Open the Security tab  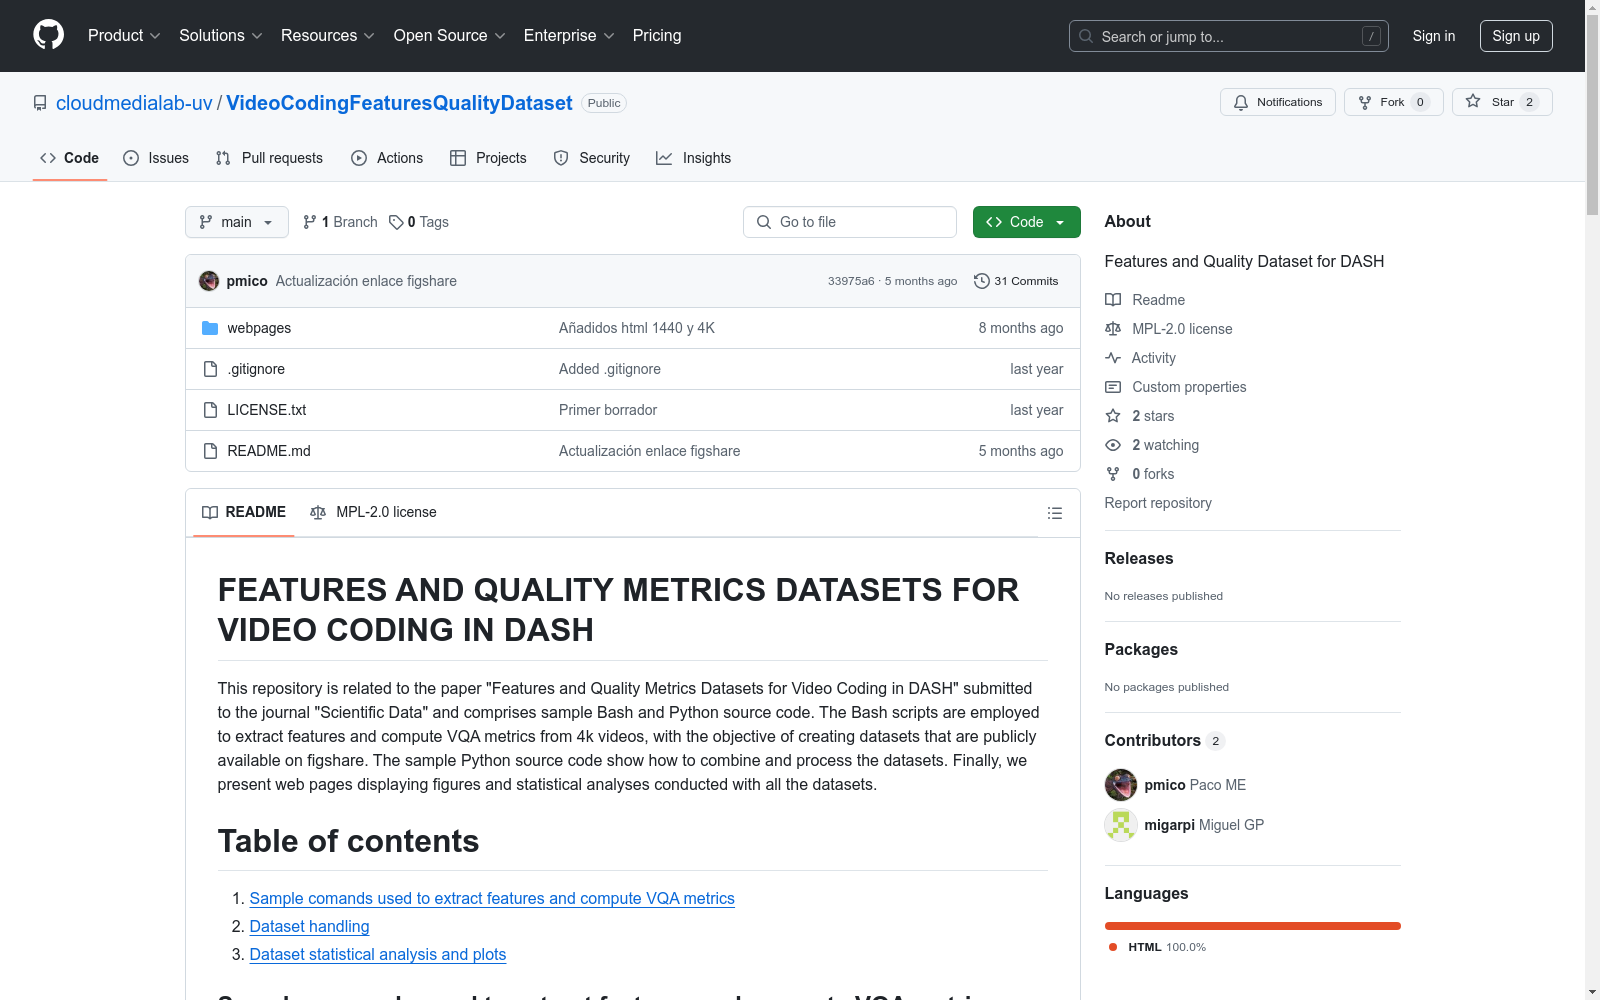592,158
